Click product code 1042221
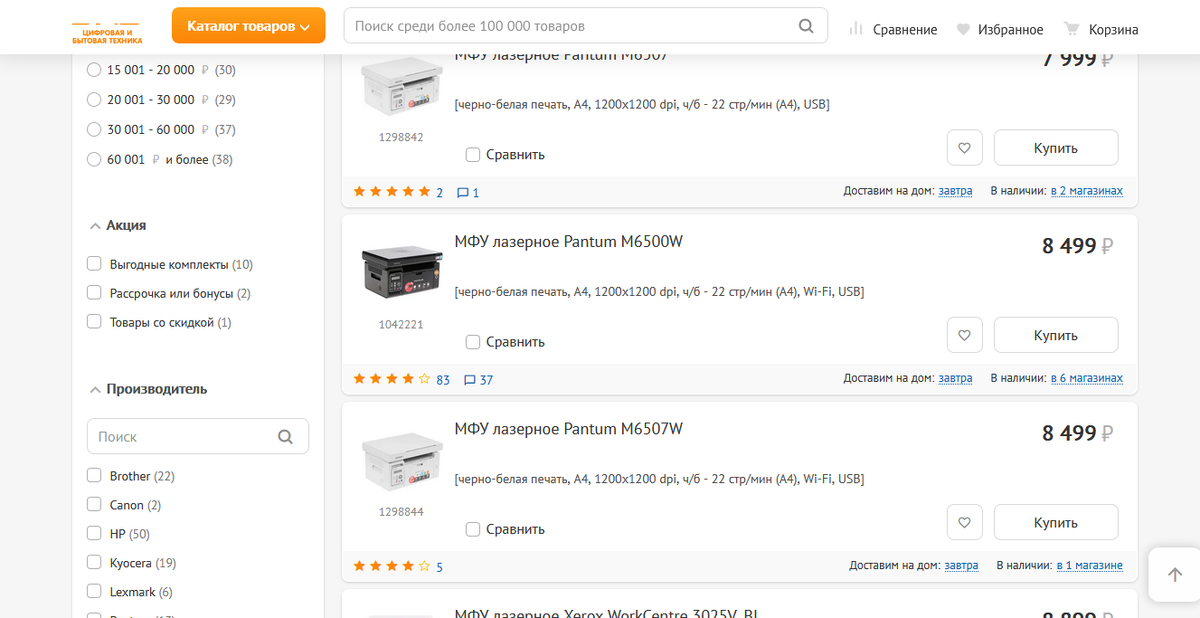Screen dimensions: 1200x618 point(401,325)
